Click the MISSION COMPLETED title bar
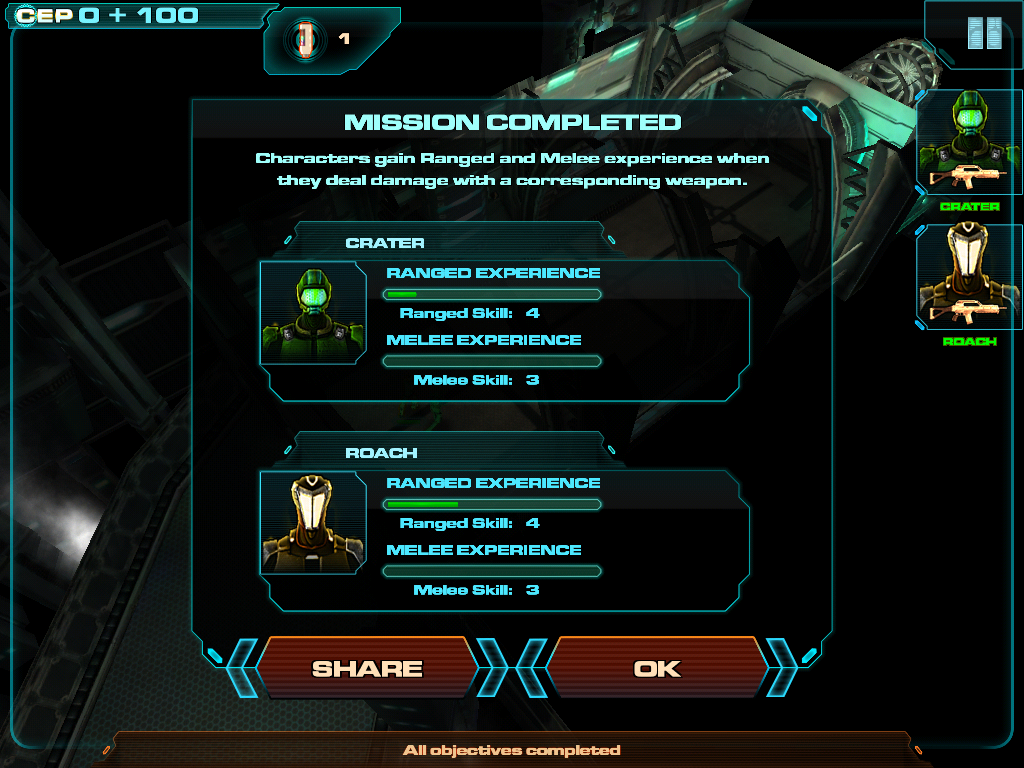 coord(513,122)
